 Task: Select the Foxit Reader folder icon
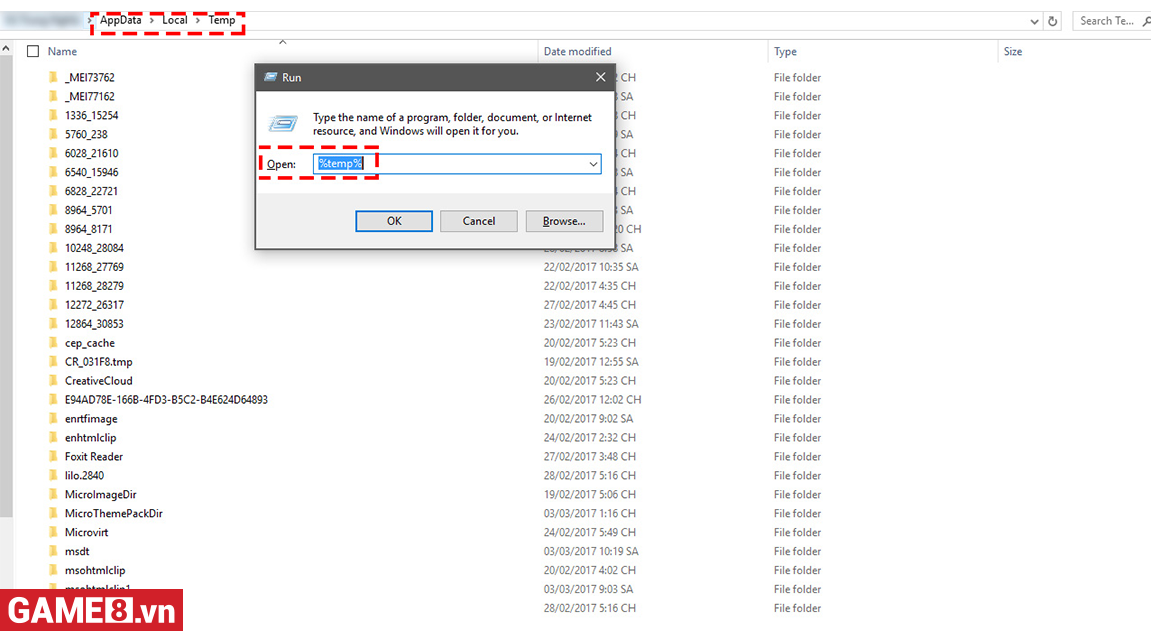point(53,457)
